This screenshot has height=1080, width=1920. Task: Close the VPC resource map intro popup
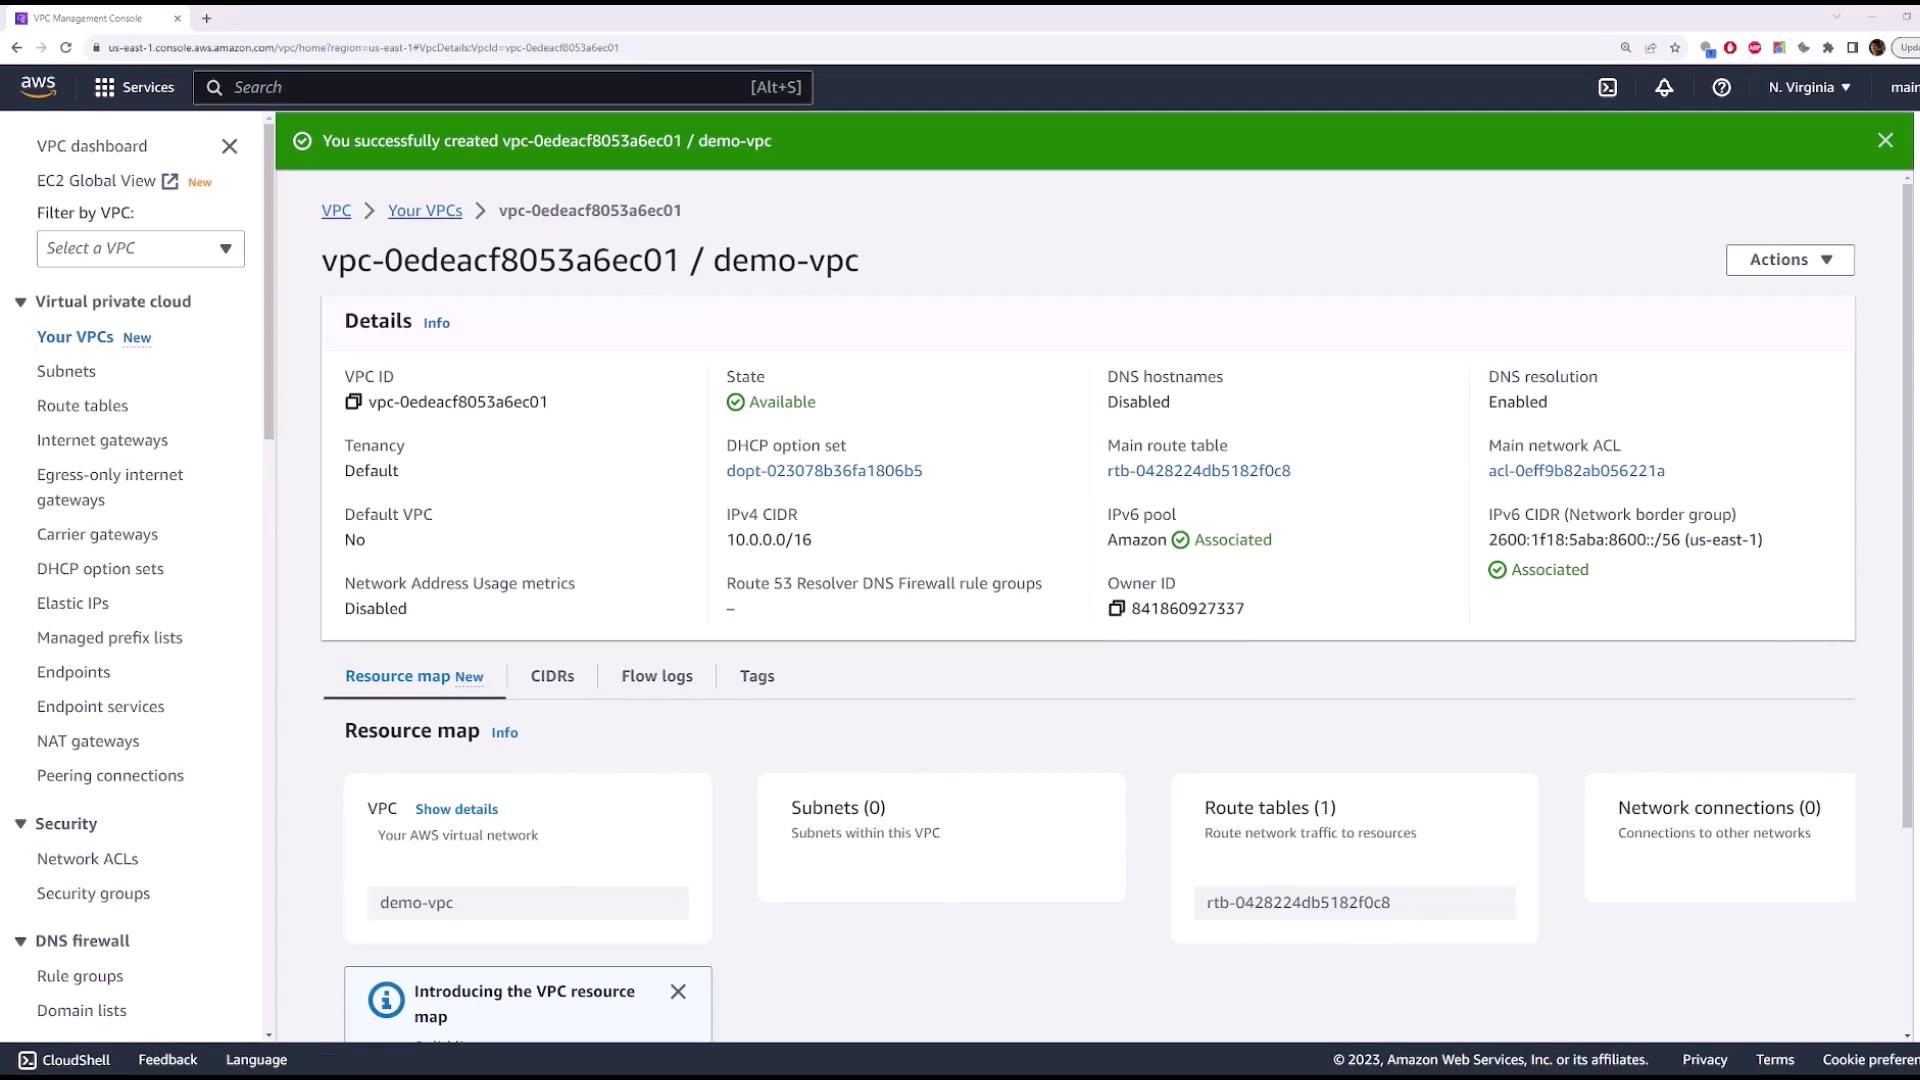click(678, 992)
